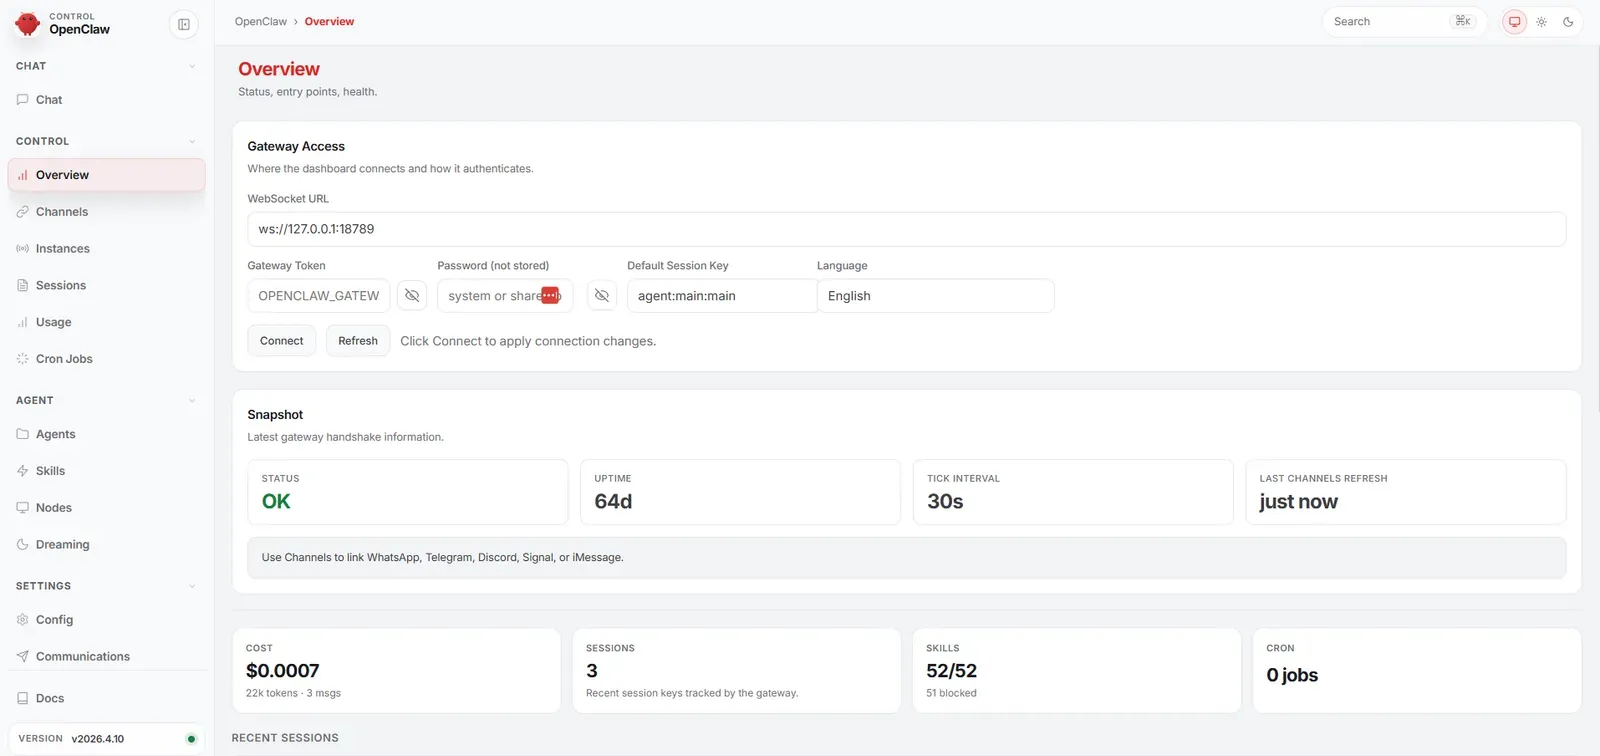Click the Default Session Key field

(722, 296)
